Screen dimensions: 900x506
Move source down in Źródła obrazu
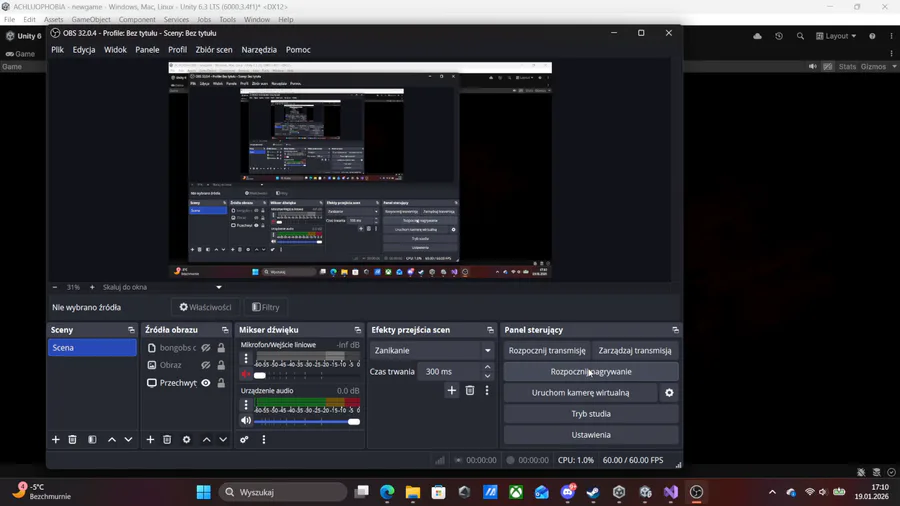click(223, 439)
